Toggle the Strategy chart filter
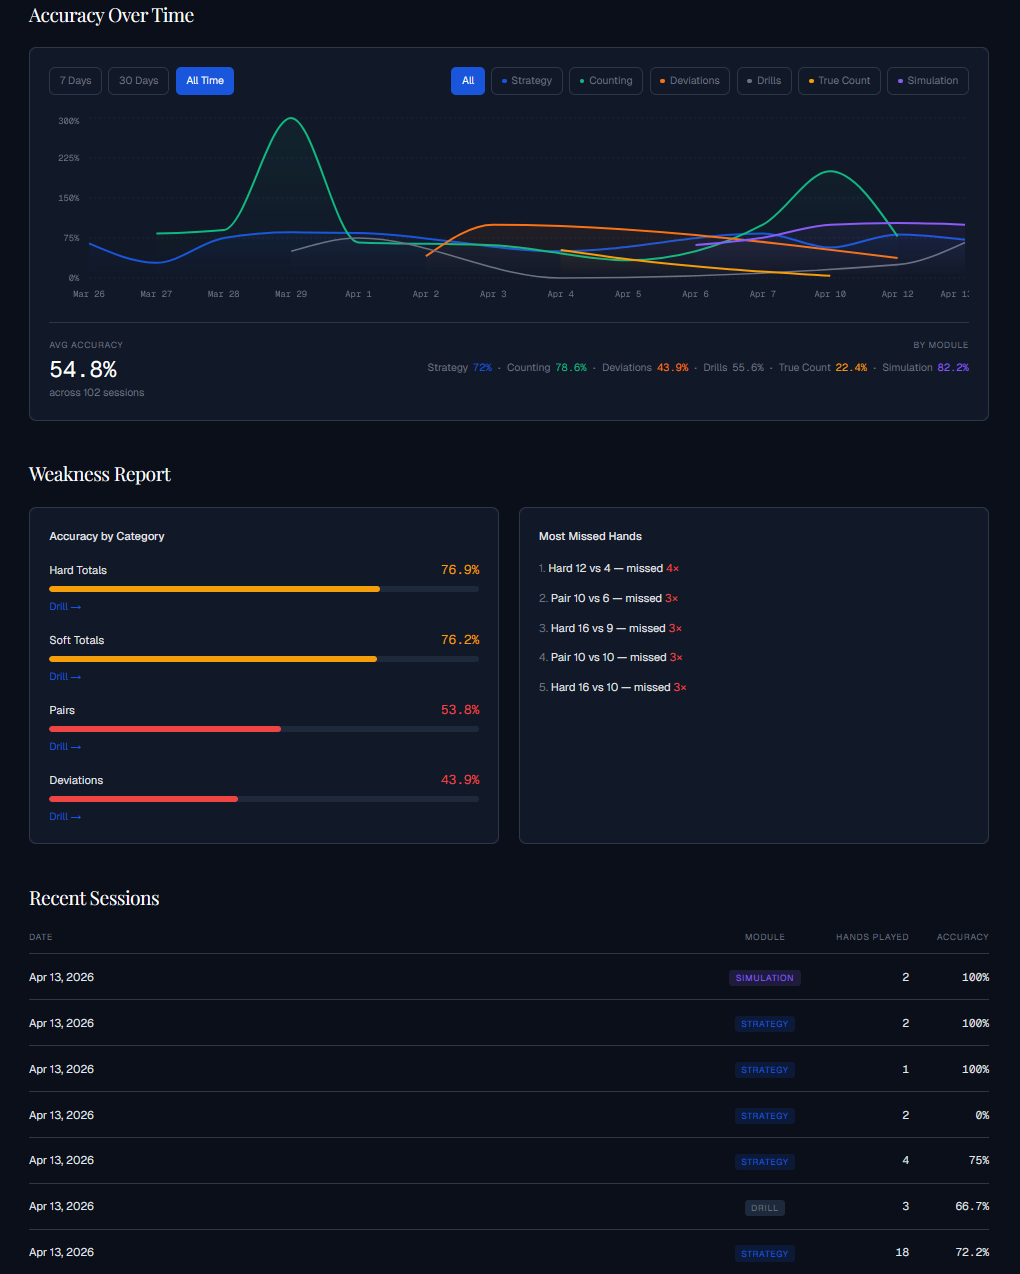Image resolution: width=1020 pixels, height=1274 pixels. coord(527,81)
